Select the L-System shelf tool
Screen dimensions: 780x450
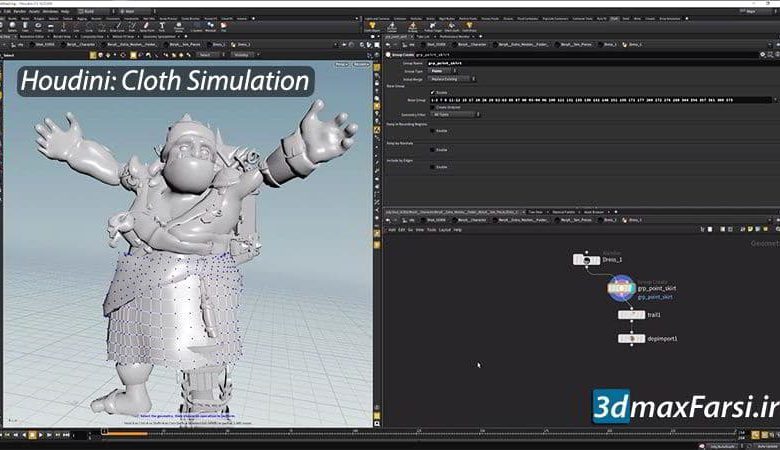tap(196, 26)
